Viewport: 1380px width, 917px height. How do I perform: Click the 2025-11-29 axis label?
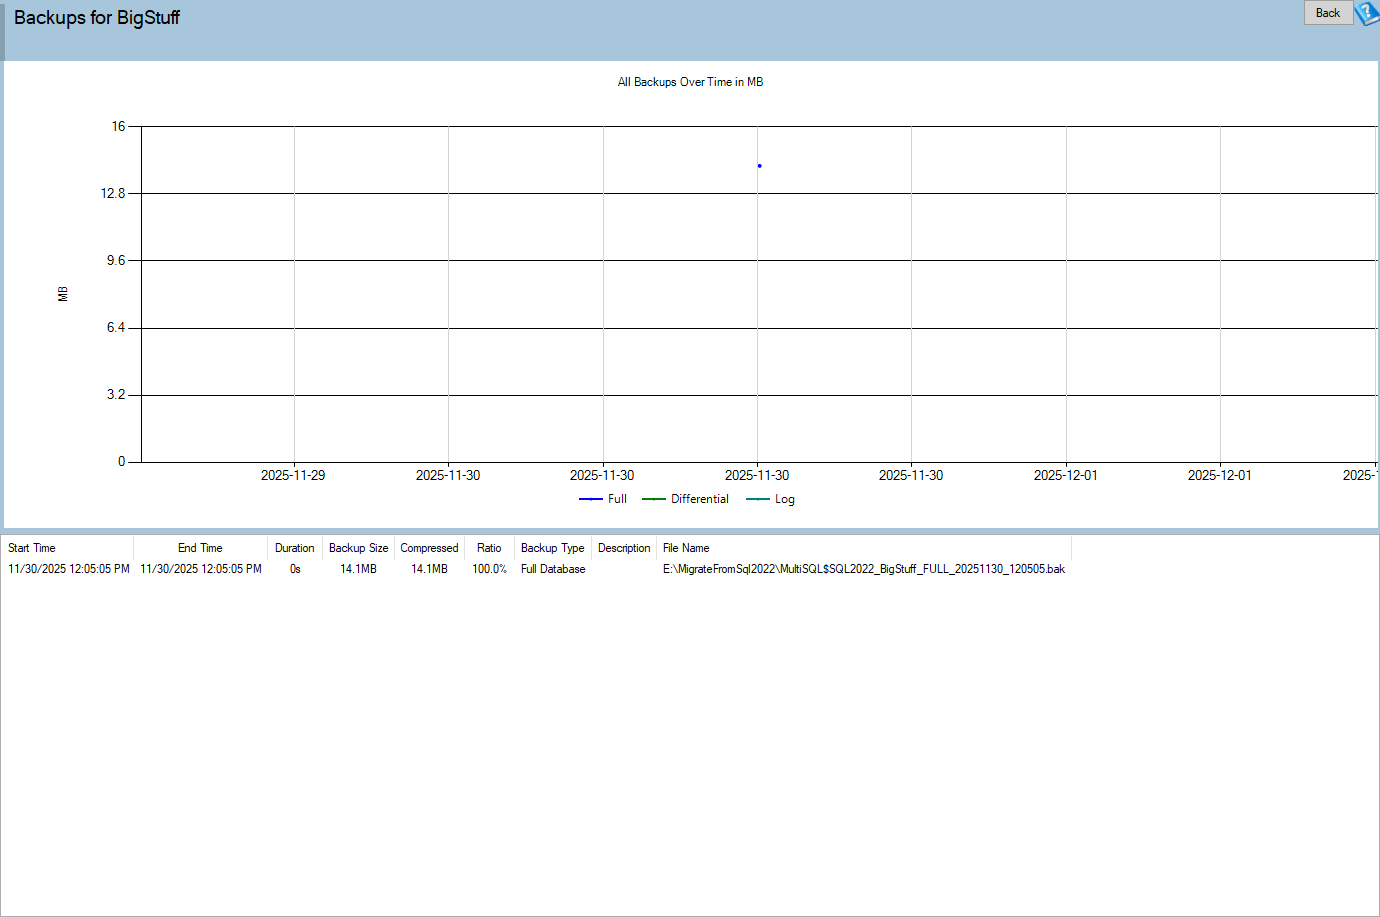293,475
